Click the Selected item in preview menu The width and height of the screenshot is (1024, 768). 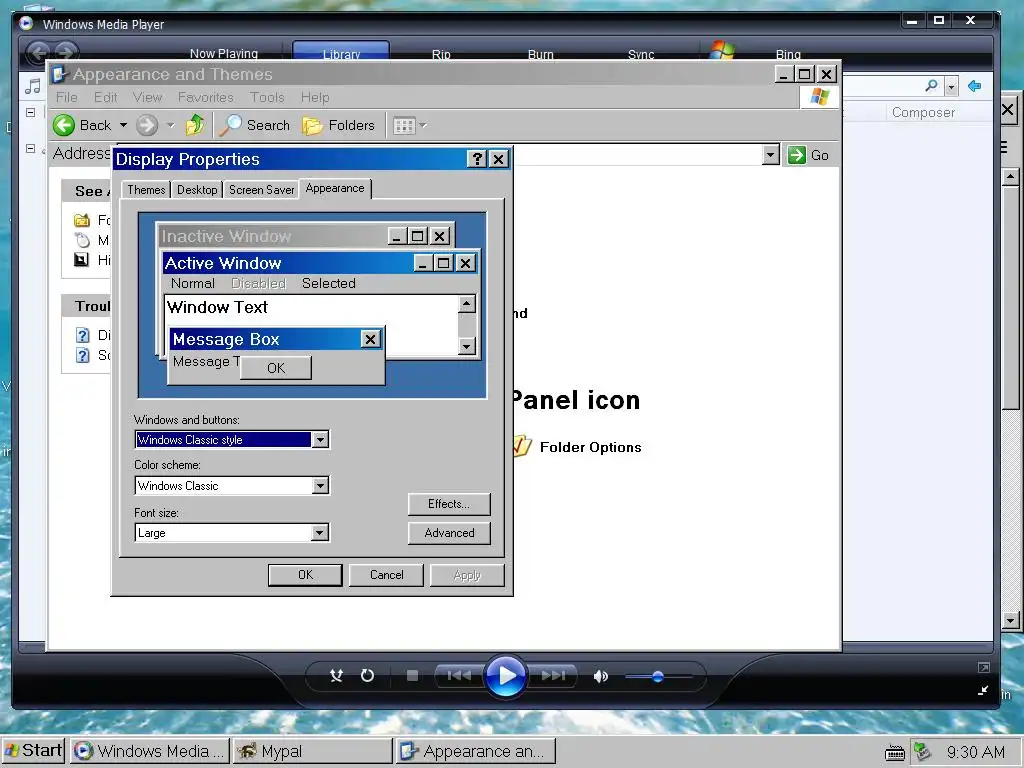click(328, 283)
